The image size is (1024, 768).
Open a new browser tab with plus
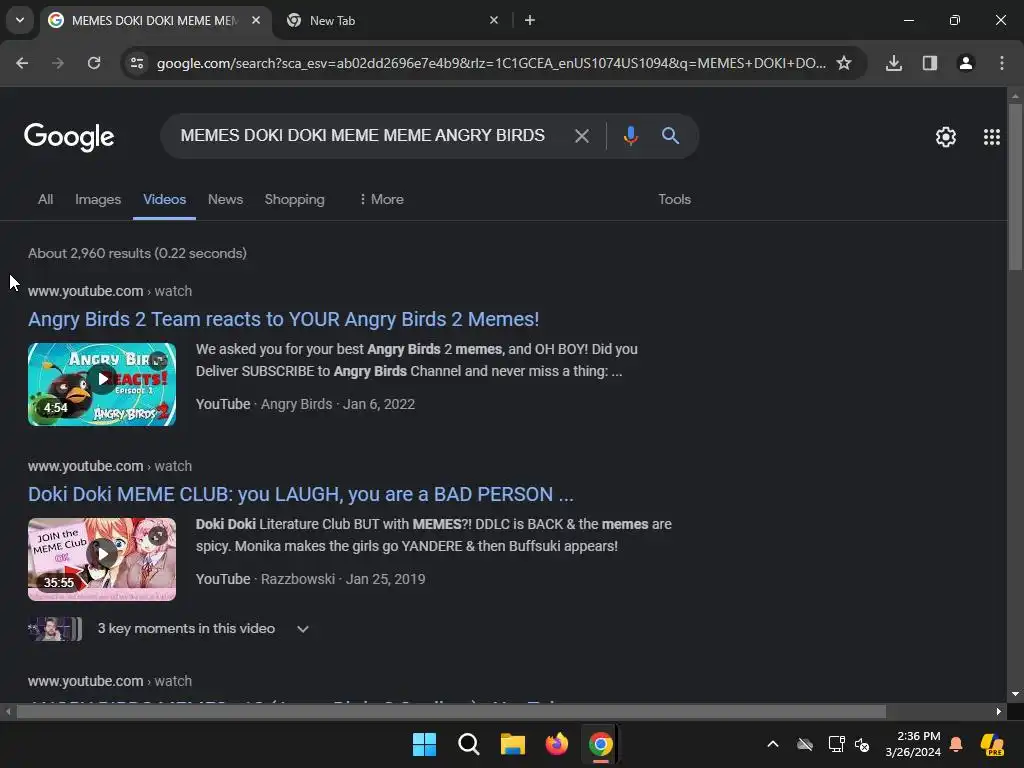pos(530,20)
